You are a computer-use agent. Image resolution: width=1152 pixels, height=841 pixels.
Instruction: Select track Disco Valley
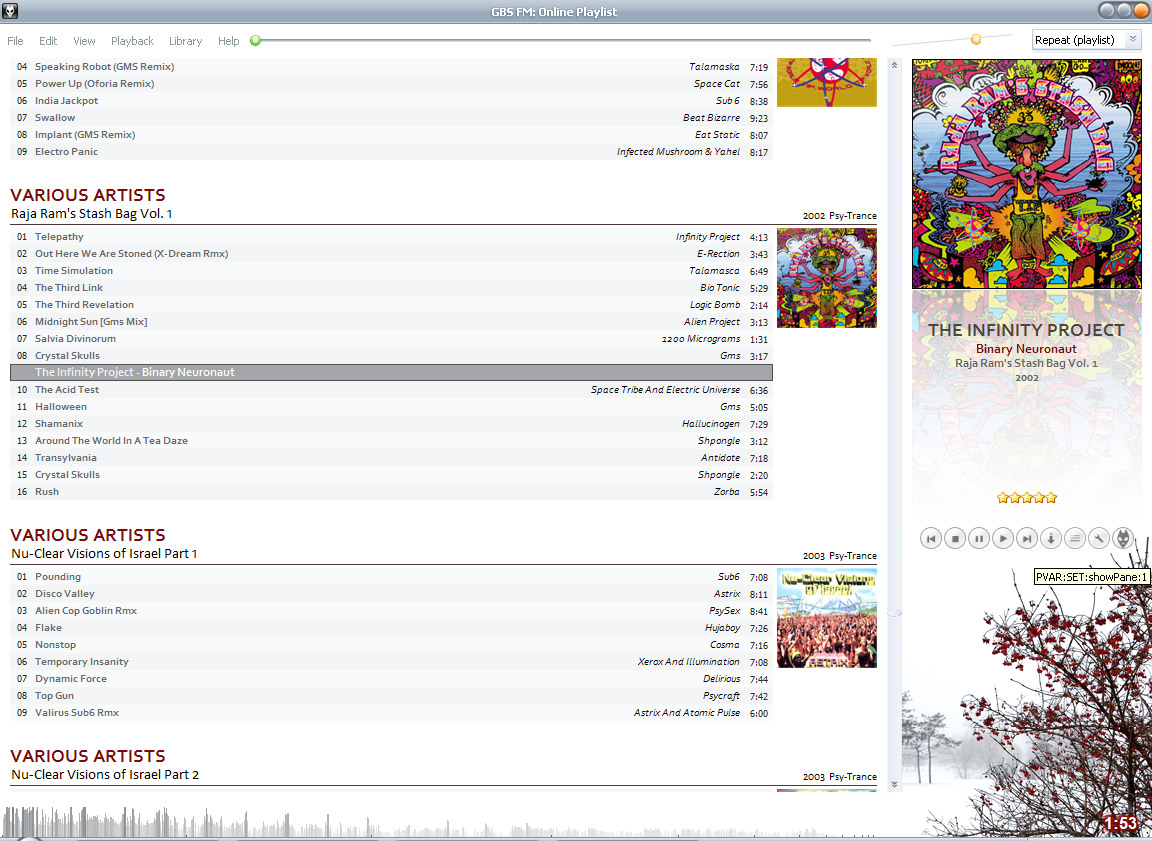(x=392, y=593)
